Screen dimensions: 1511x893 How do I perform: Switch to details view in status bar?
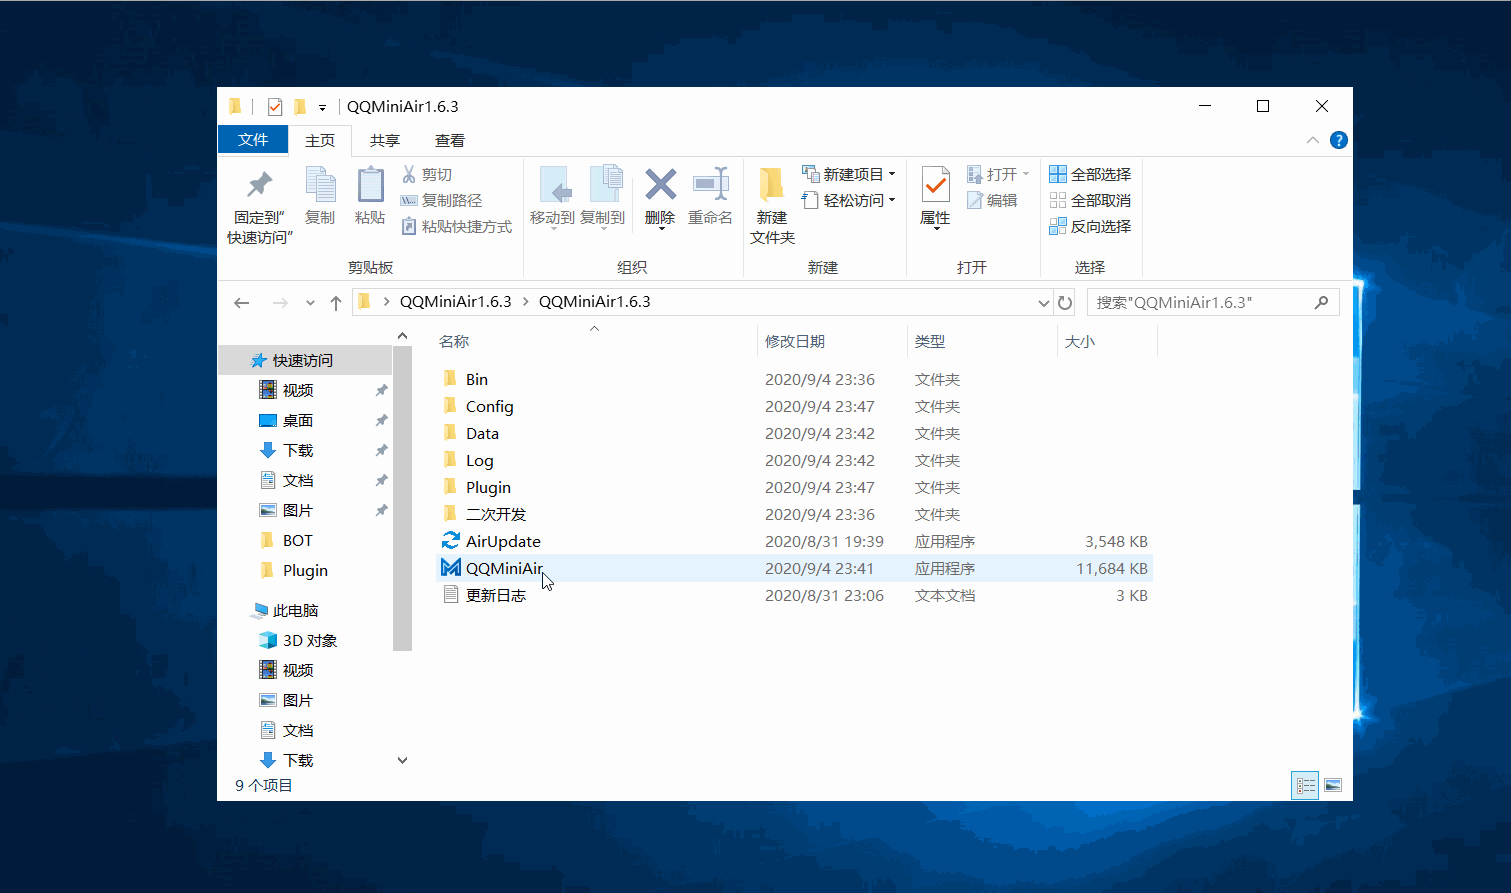click(1306, 785)
